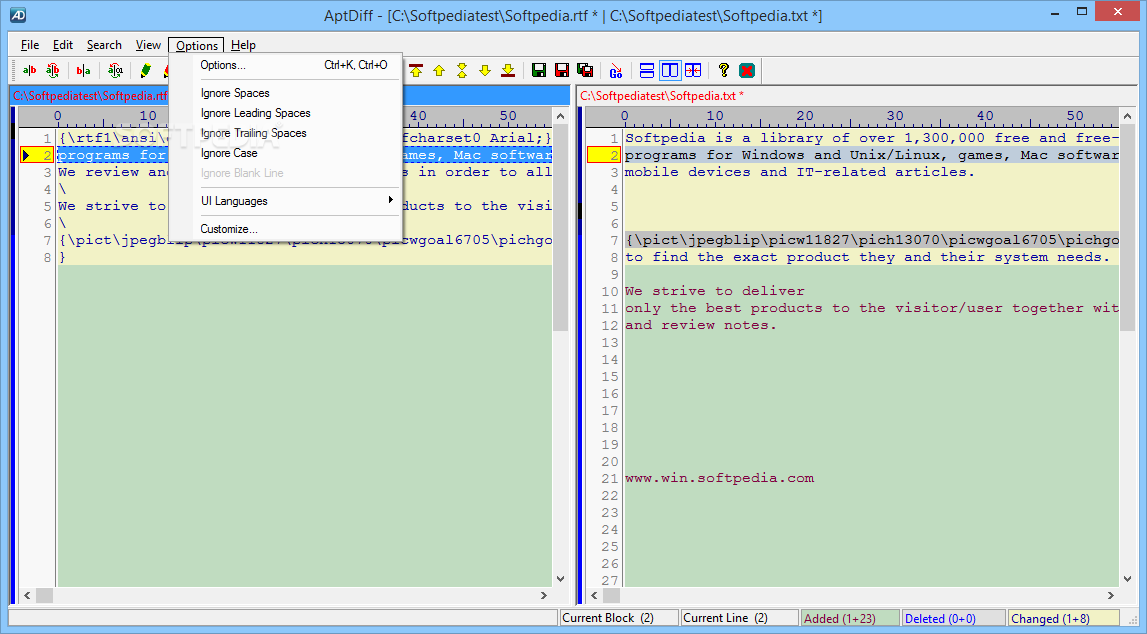Viewport: 1147px width, 634px height.
Task: Open the View menu
Action: pos(148,45)
